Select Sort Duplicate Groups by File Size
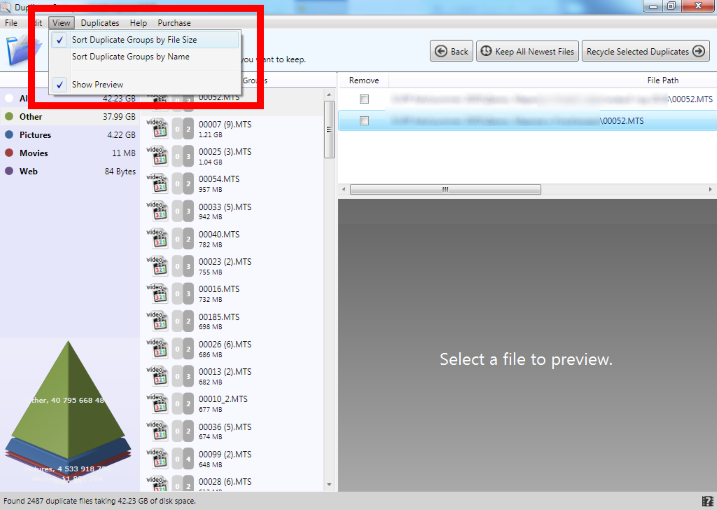Viewport: 717px width, 510px height. coord(134,40)
